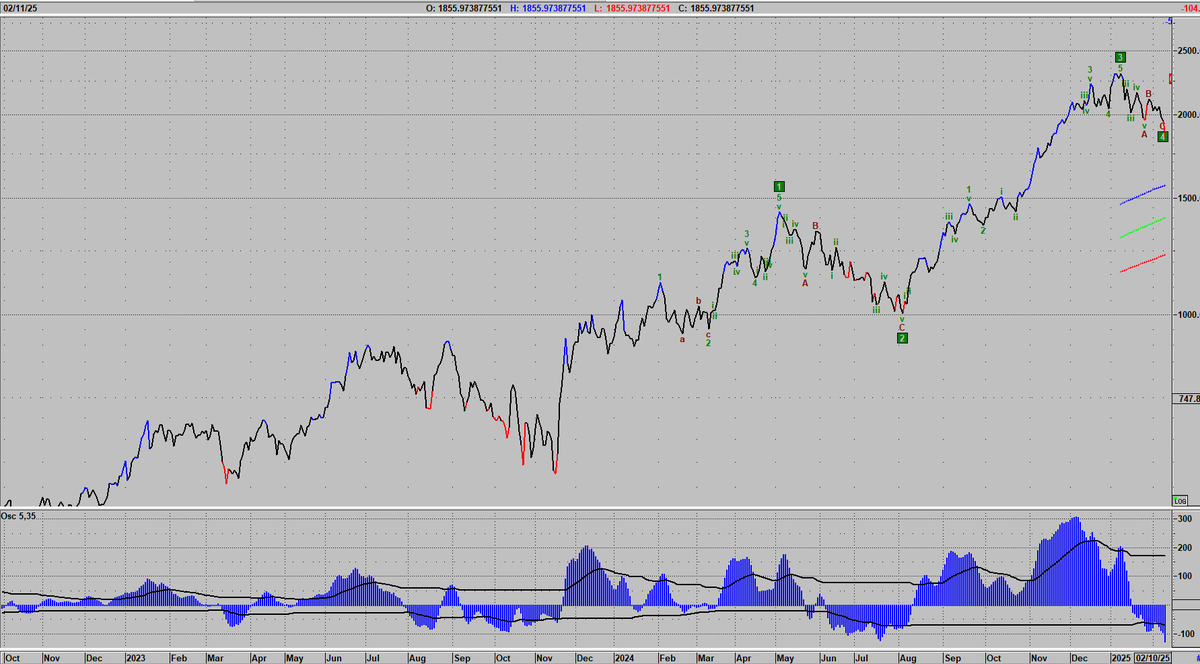Click the 02/11/25 date in the header
The height and width of the screenshot is (664, 1200).
click(20, 7)
